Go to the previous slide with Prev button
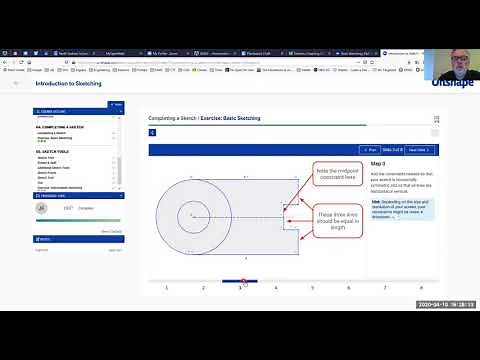 point(370,150)
